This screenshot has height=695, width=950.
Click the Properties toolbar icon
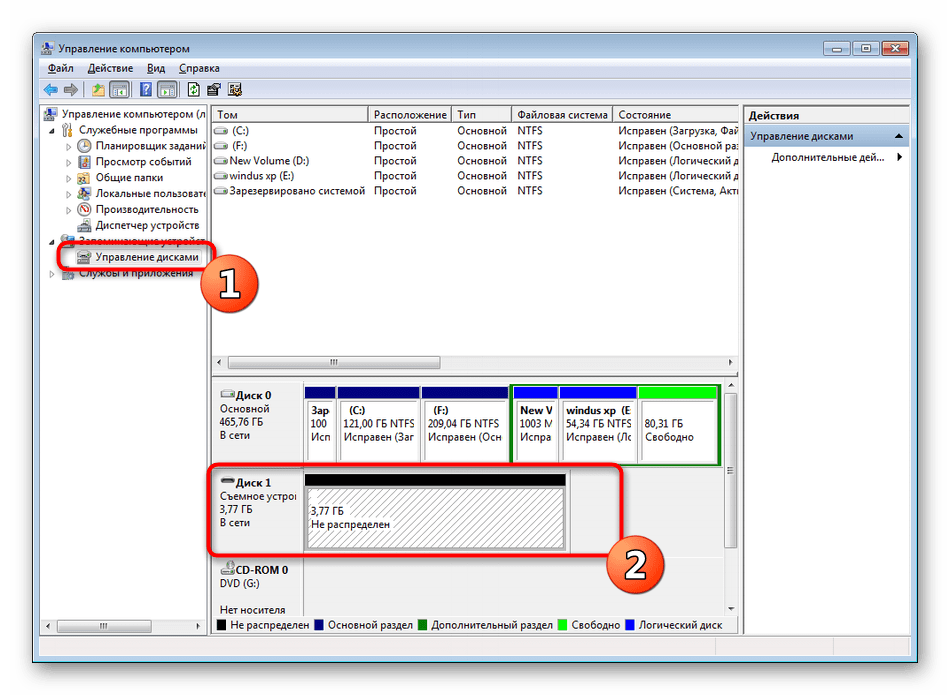[x=214, y=89]
